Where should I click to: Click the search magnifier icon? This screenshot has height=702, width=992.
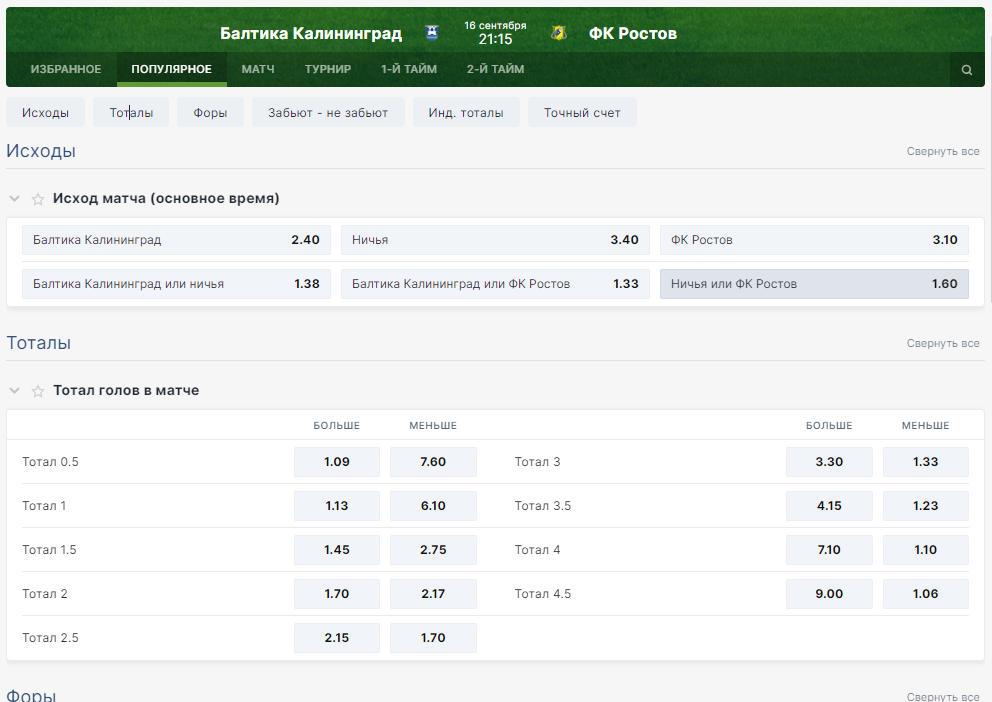point(967,70)
